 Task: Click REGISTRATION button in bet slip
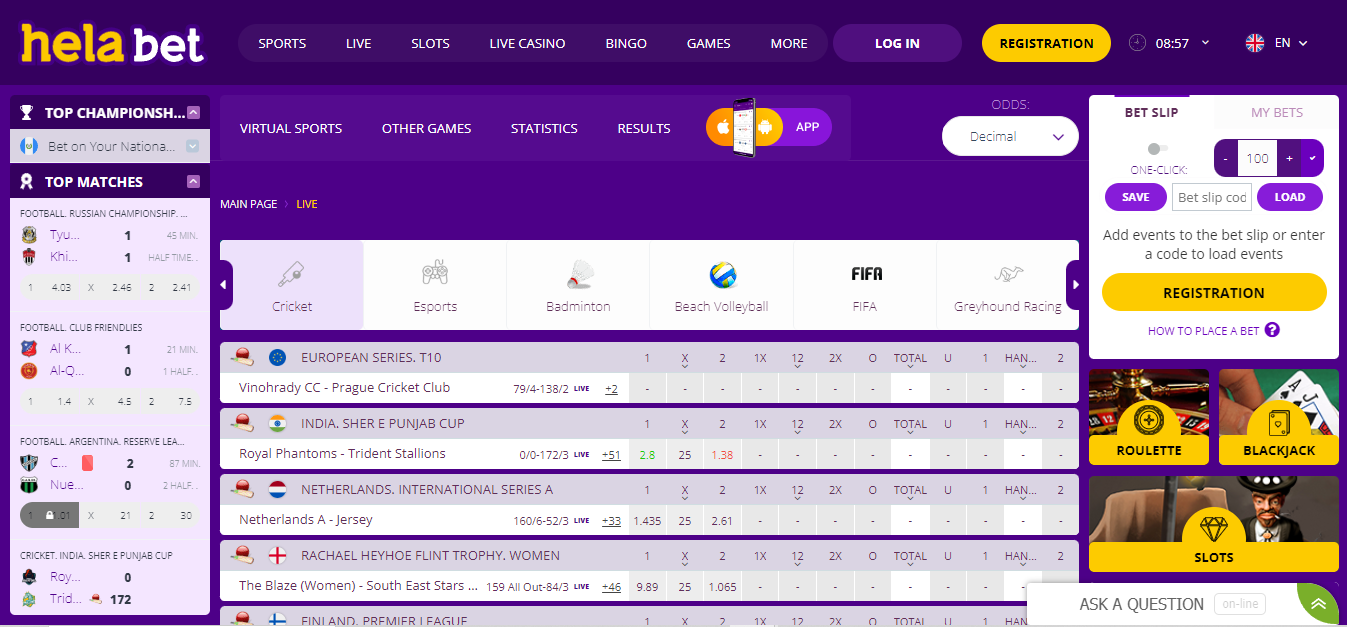pyautogui.click(x=1214, y=292)
